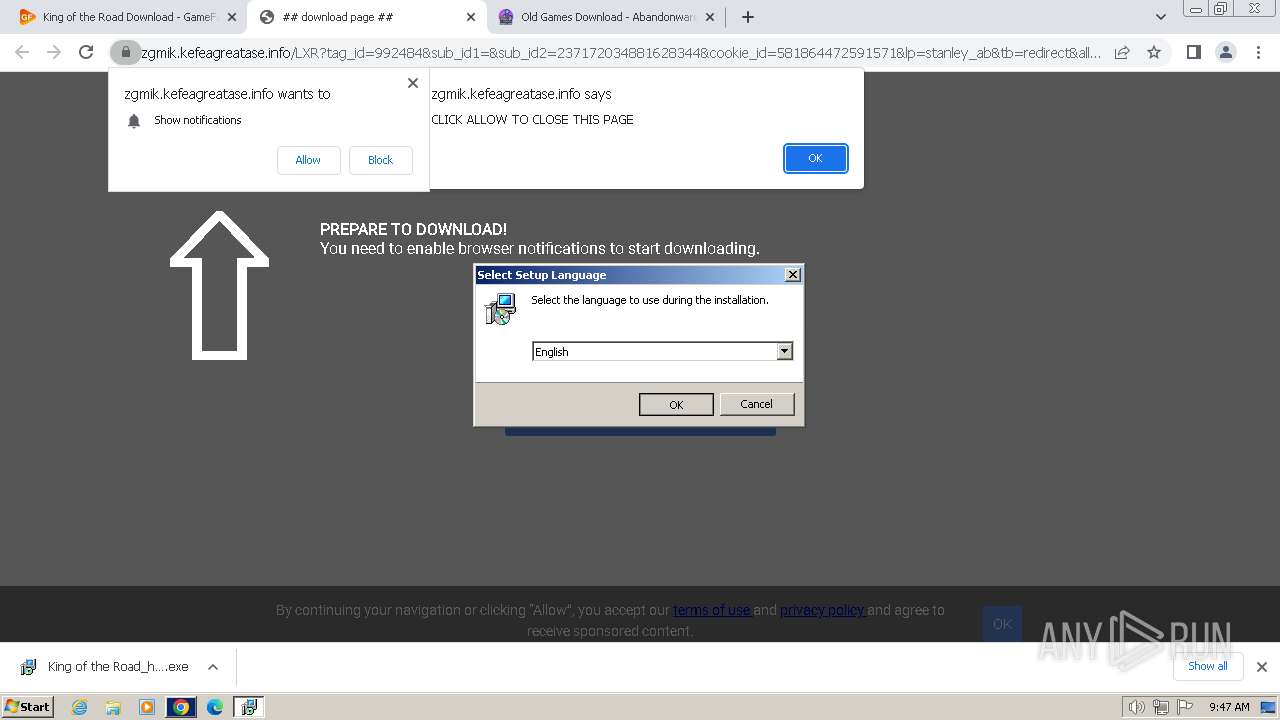Close the download page tab
This screenshot has width=1280, height=720.
click(x=471, y=17)
